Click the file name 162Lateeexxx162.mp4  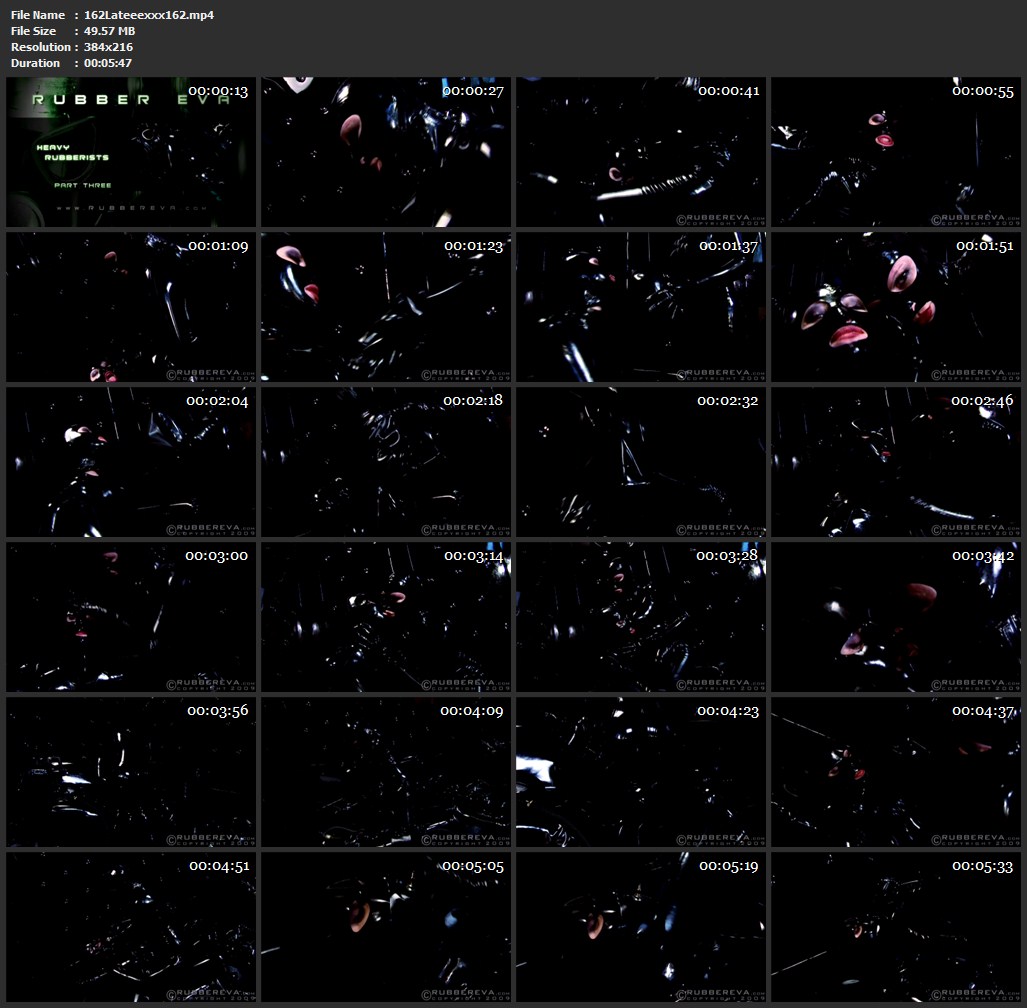(149, 14)
